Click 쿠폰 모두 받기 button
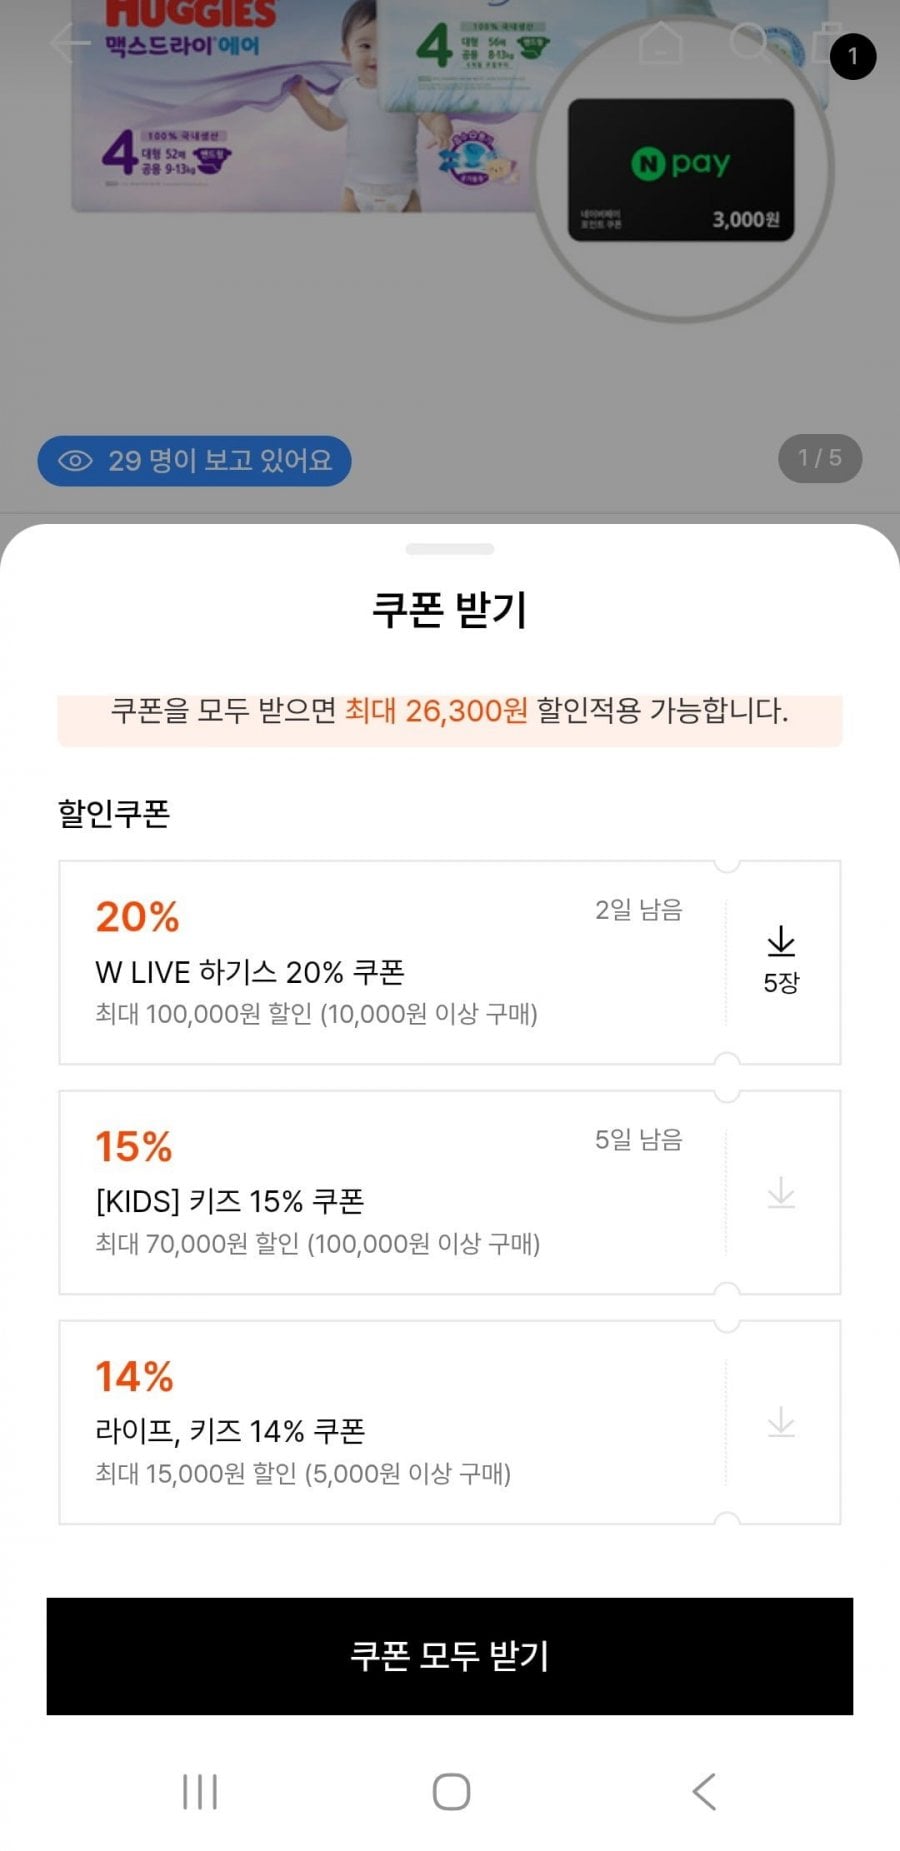This screenshot has width=900, height=1851. (x=450, y=1656)
